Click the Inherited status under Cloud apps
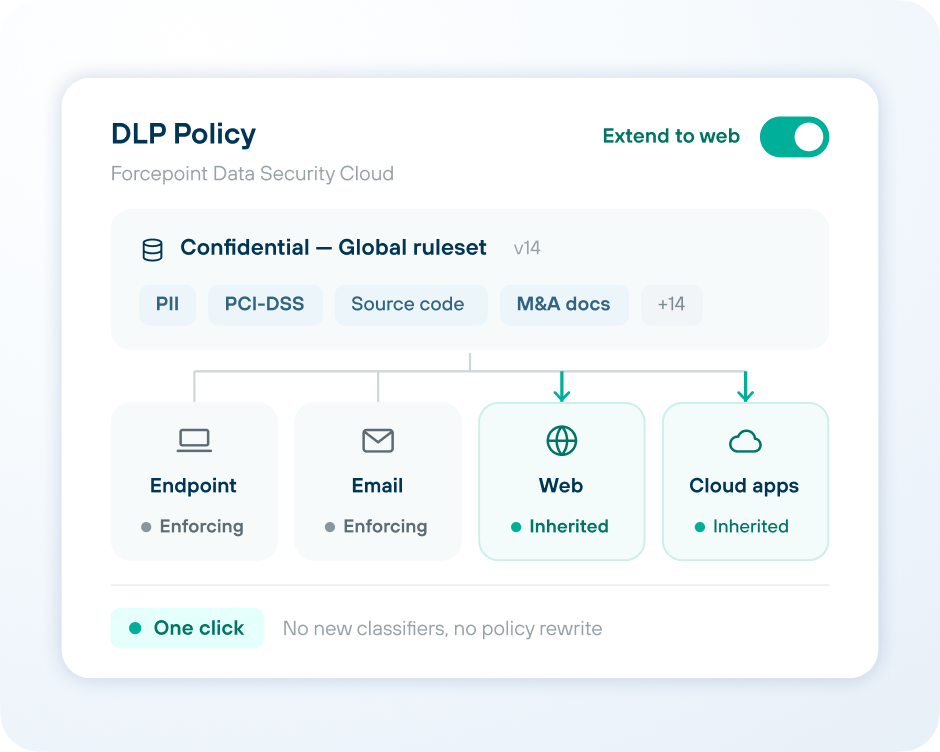 (x=742, y=527)
